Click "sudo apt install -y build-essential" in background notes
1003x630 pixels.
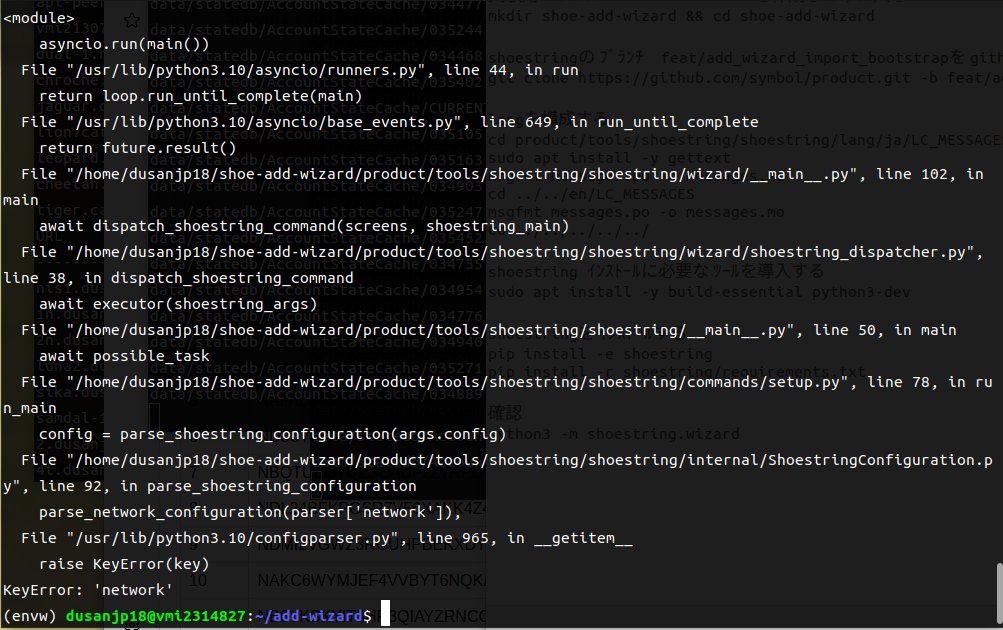pos(699,292)
